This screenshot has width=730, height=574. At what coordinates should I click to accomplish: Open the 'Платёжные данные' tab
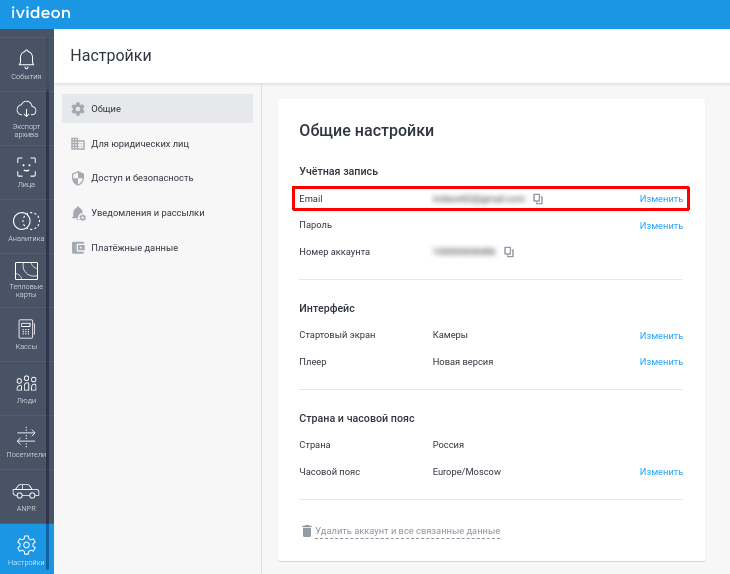(157, 247)
